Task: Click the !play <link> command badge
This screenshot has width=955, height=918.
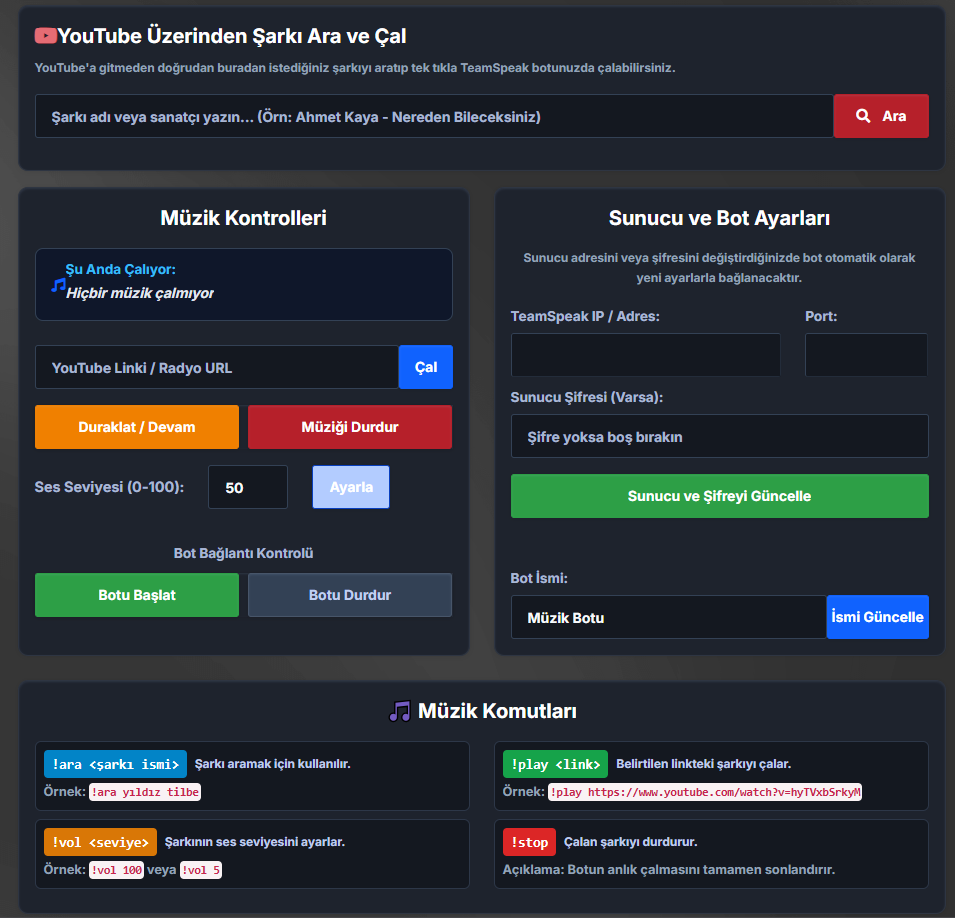Action: pyautogui.click(x=555, y=764)
